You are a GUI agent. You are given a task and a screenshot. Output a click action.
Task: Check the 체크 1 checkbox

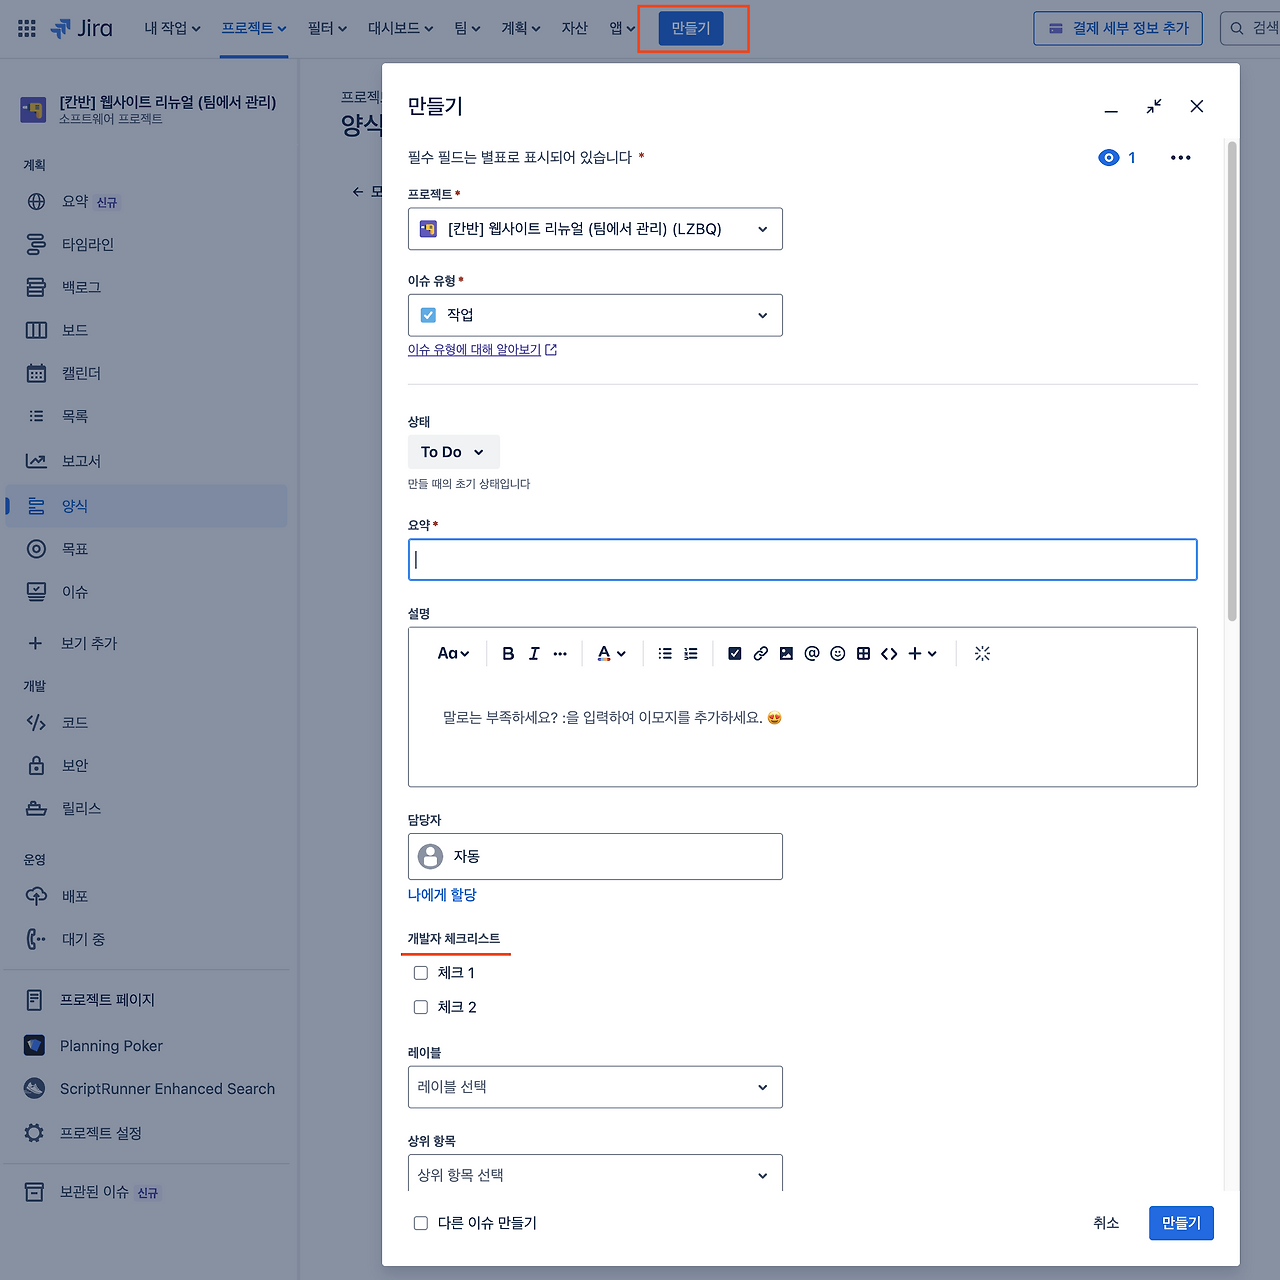(x=421, y=973)
